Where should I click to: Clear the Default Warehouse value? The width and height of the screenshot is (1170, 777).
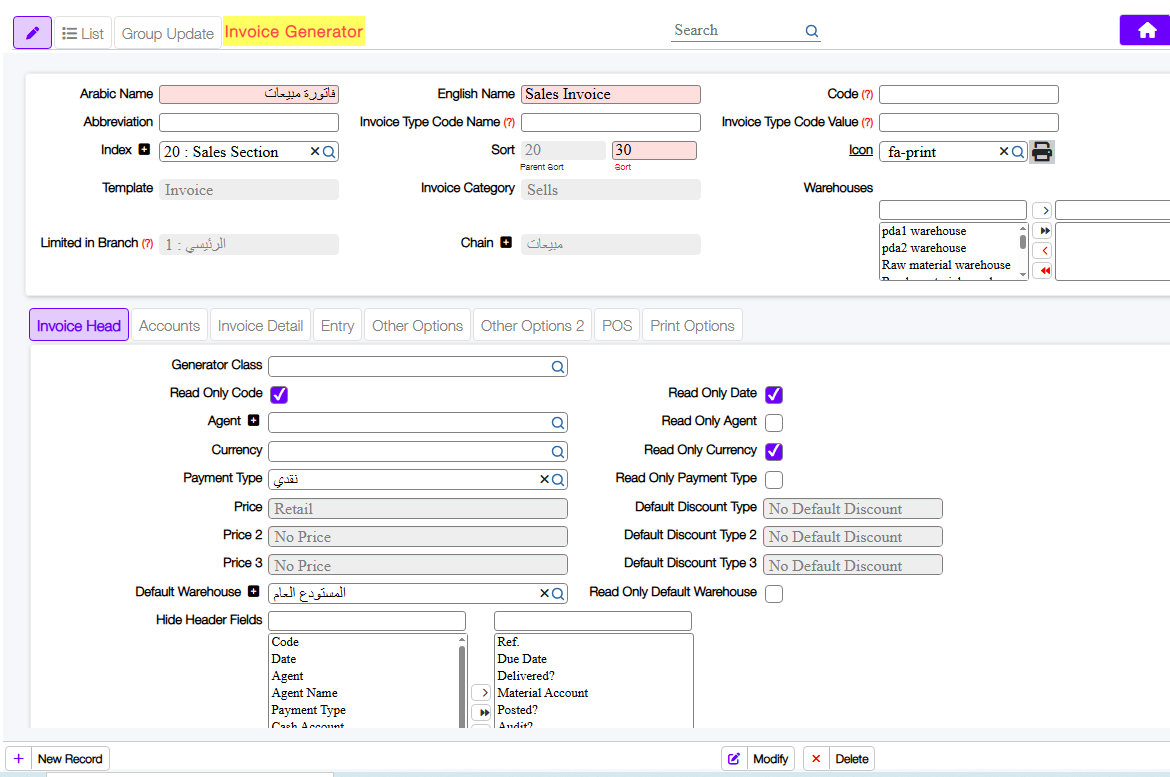544,593
